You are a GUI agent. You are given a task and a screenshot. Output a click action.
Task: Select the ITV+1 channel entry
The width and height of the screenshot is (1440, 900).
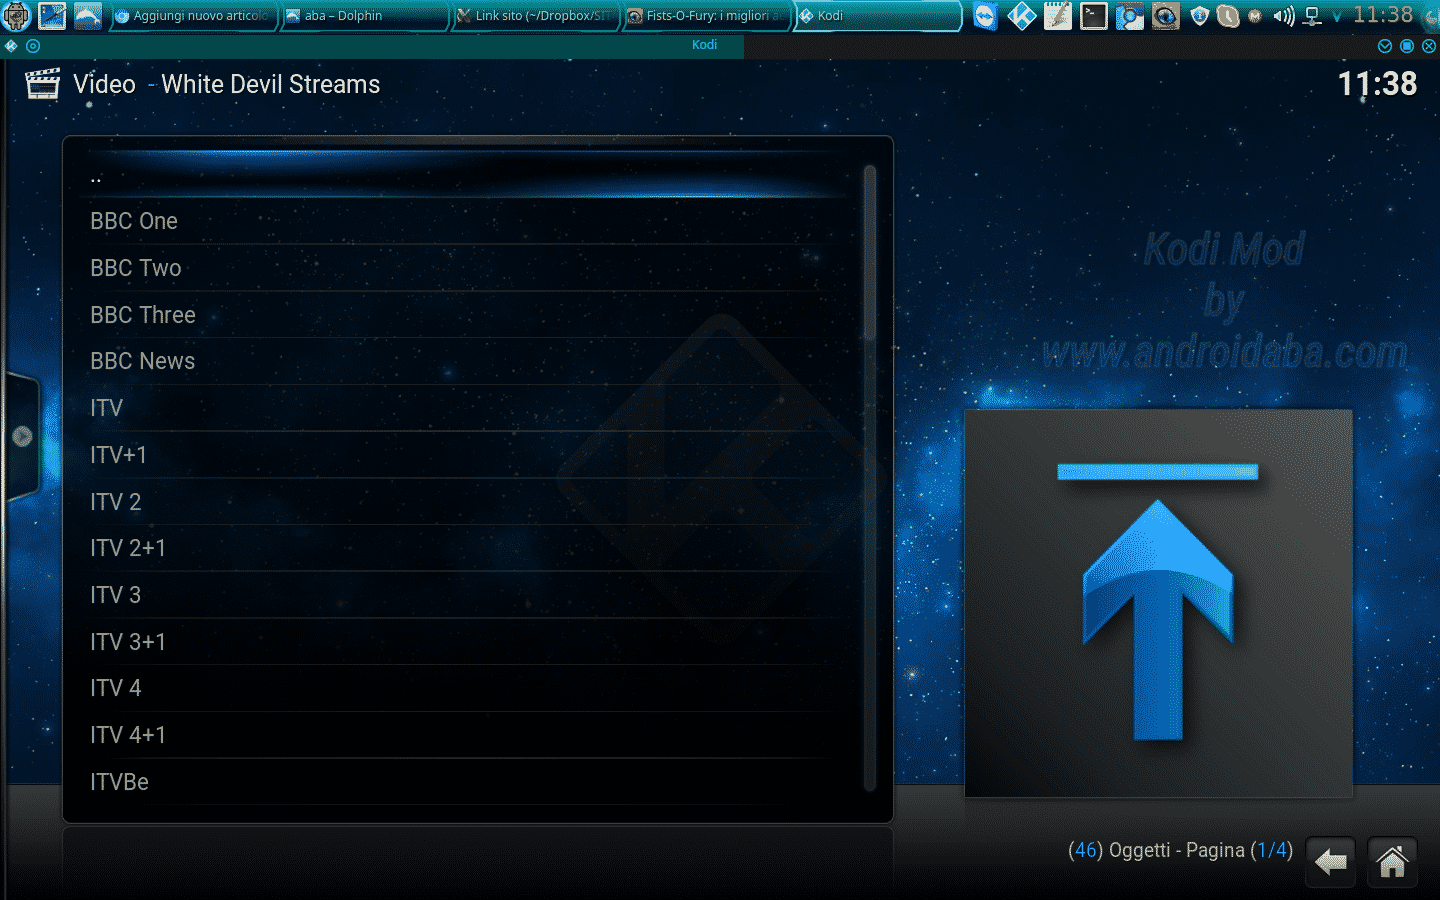[x=466, y=455]
